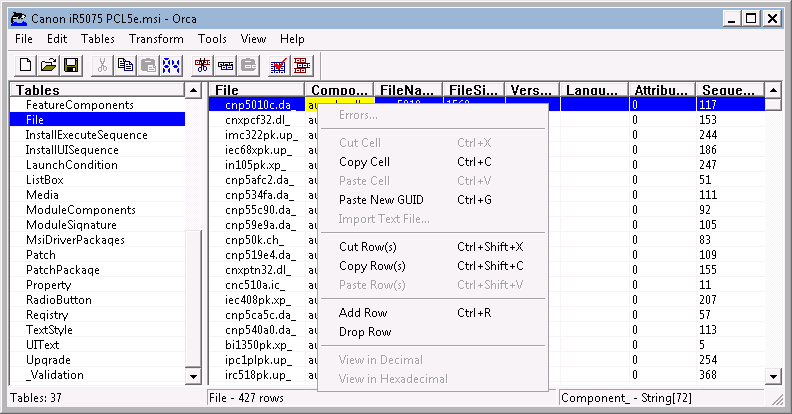This screenshot has width=792, height=414.
Task: Select the Property table in Tables list
Action: (x=49, y=285)
